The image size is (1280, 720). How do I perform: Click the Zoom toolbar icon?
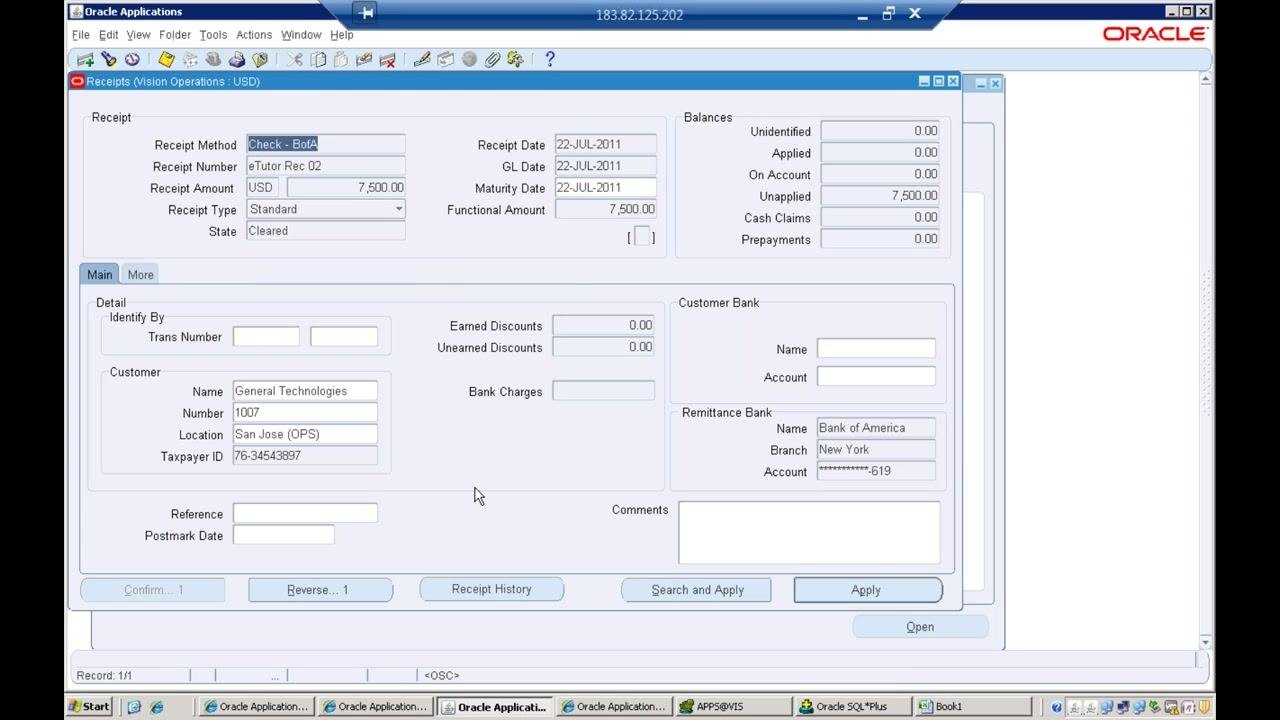point(445,60)
